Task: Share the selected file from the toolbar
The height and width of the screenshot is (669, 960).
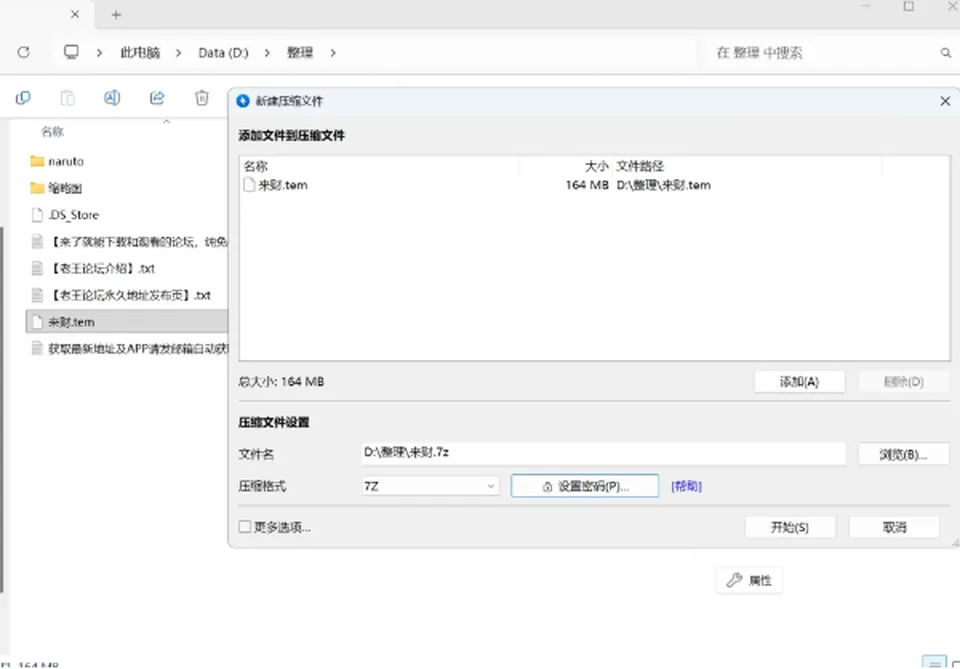Action: pyautogui.click(x=157, y=98)
